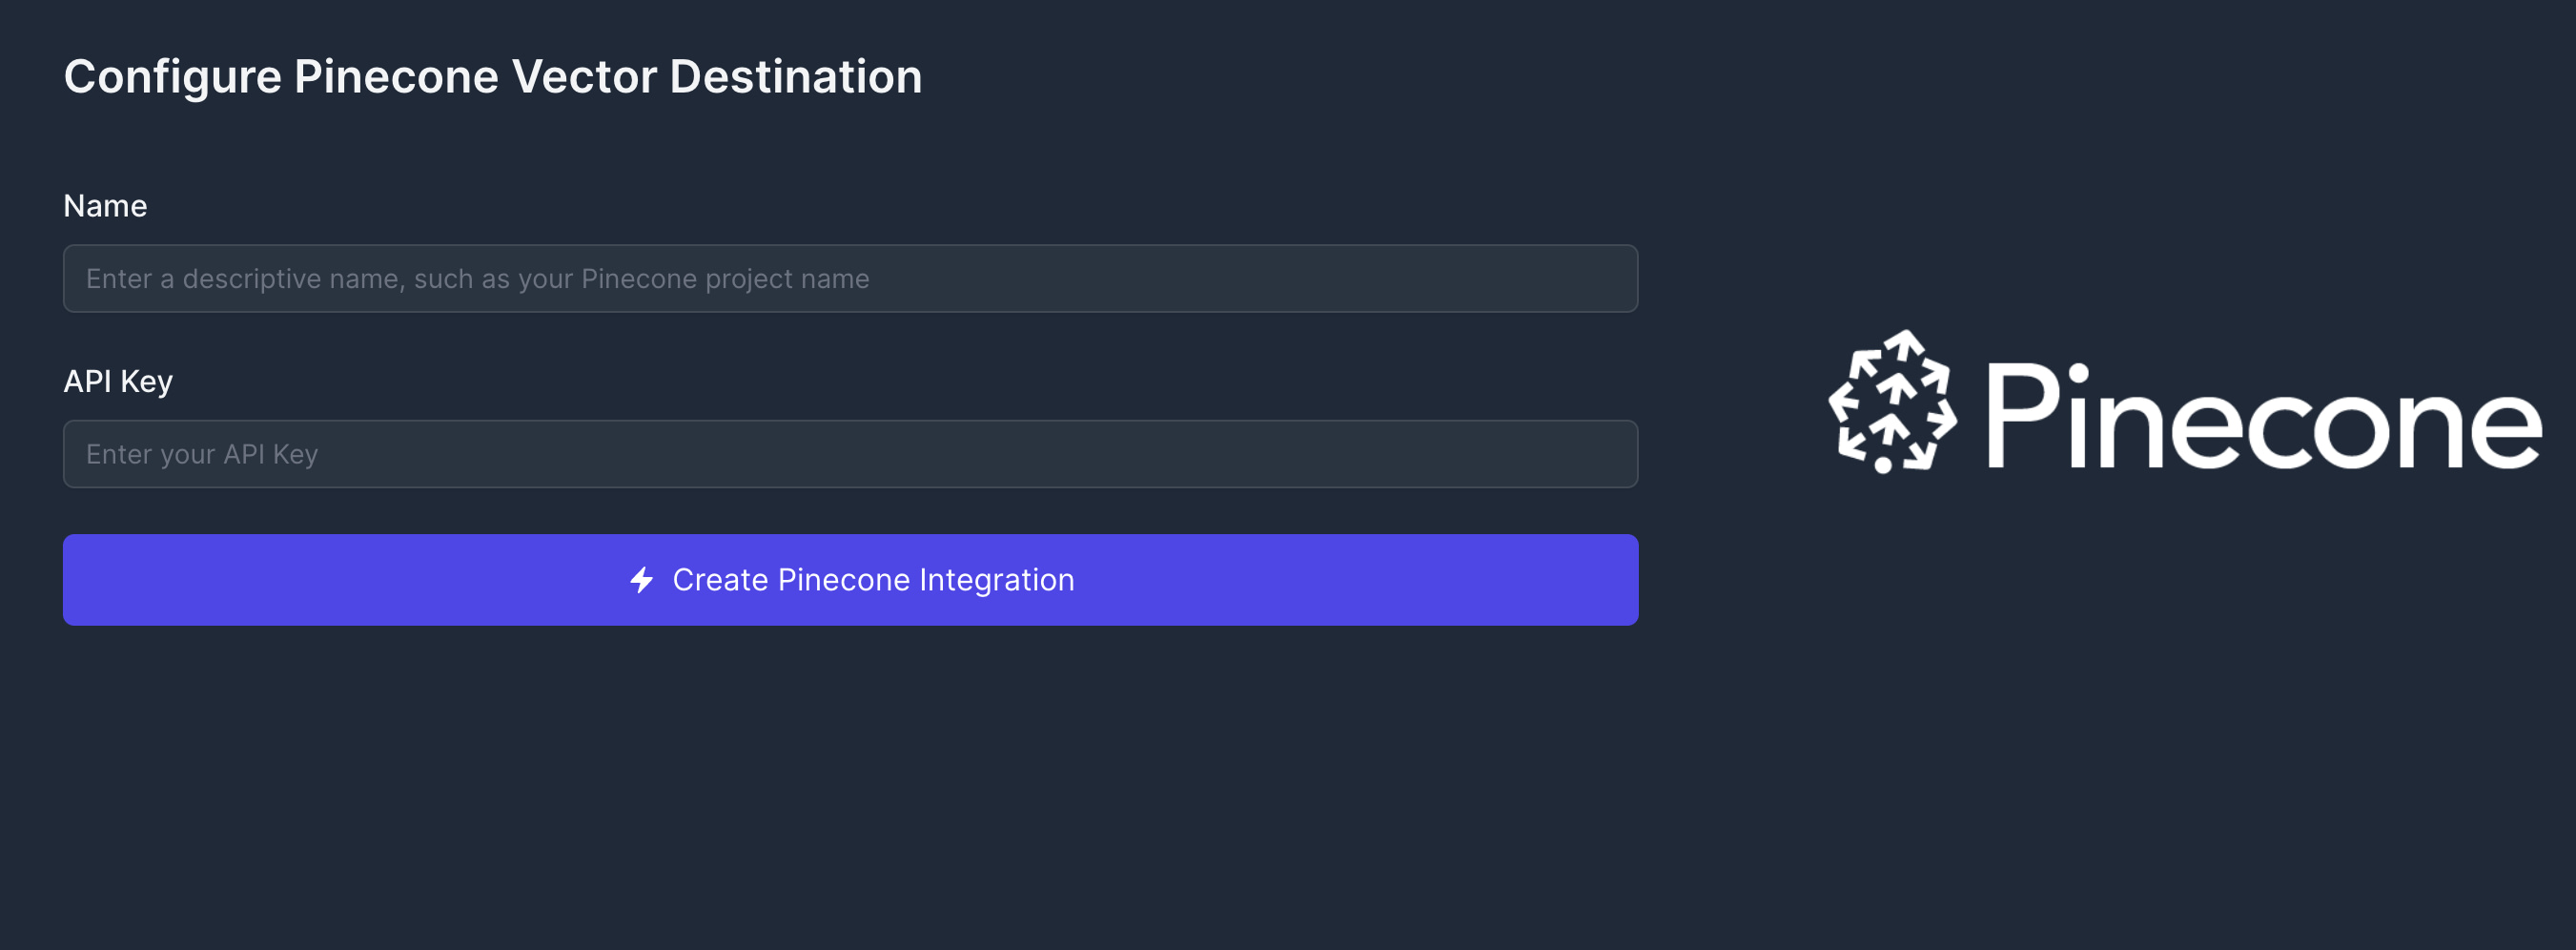Image resolution: width=2576 pixels, height=950 pixels.
Task: Click the Pinecone cone-shaped logo icon
Action: click(x=1891, y=402)
